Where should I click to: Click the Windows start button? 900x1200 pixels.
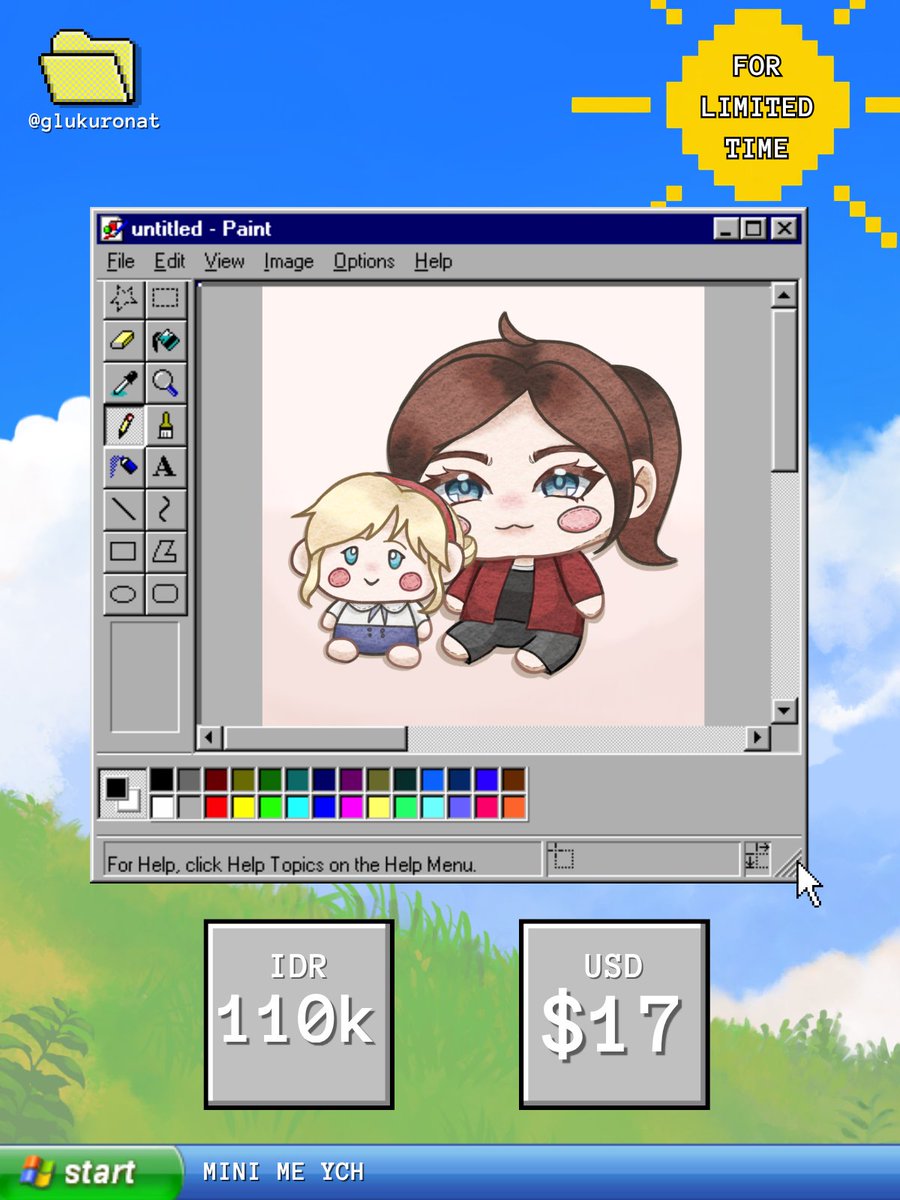pos(90,1172)
